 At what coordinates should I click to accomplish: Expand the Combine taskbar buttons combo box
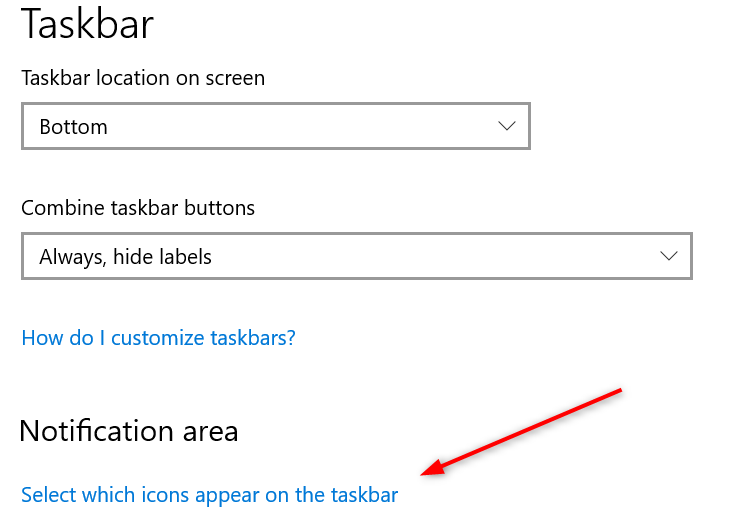pos(357,256)
